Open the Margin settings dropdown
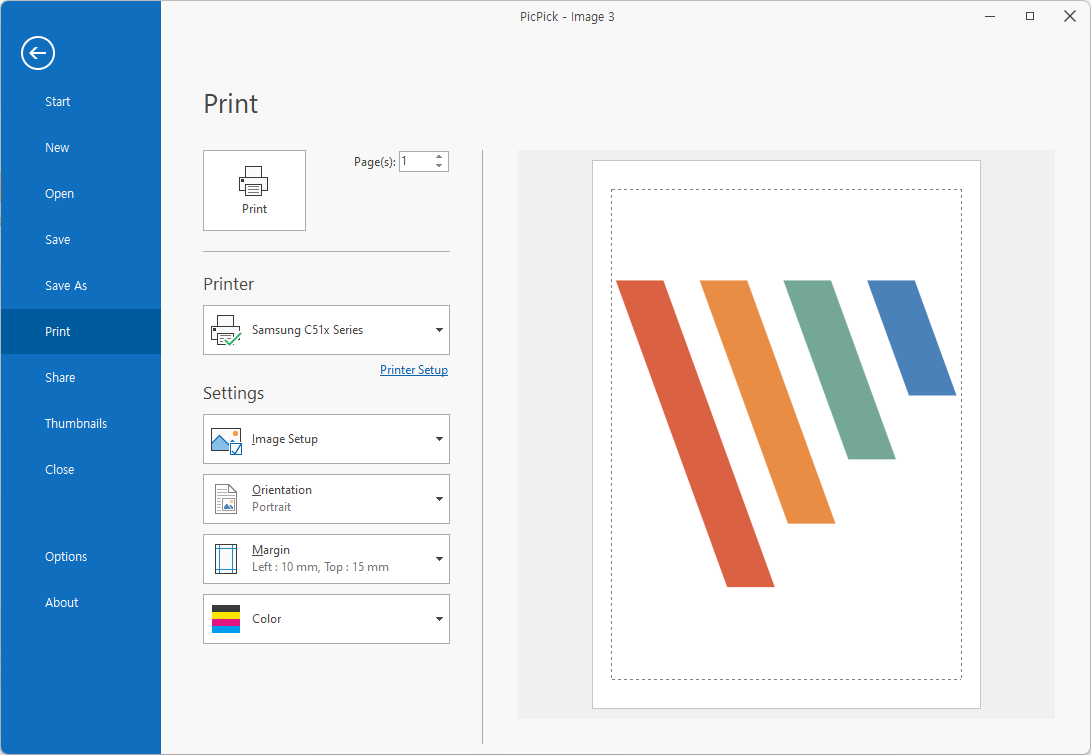Image resolution: width=1091 pixels, height=755 pixels. pyautogui.click(x=438, y=558)
